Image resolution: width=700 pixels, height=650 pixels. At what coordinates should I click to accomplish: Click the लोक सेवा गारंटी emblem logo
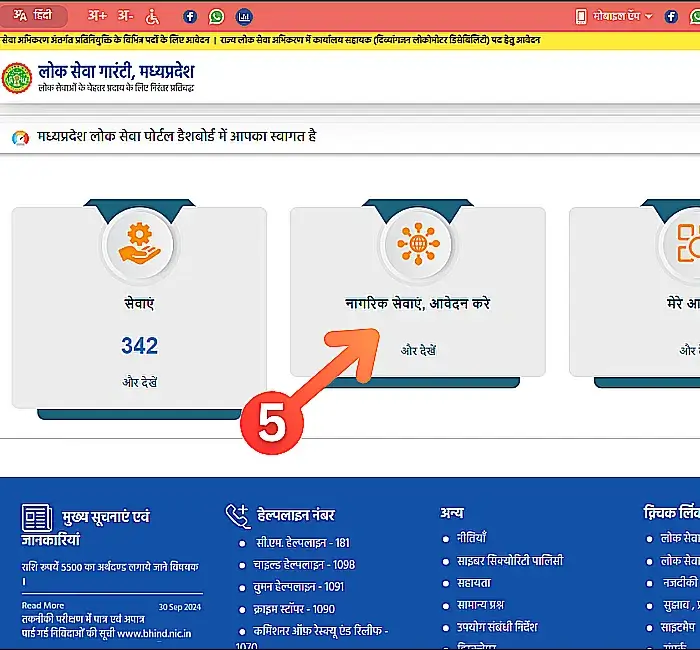[16, 78]
